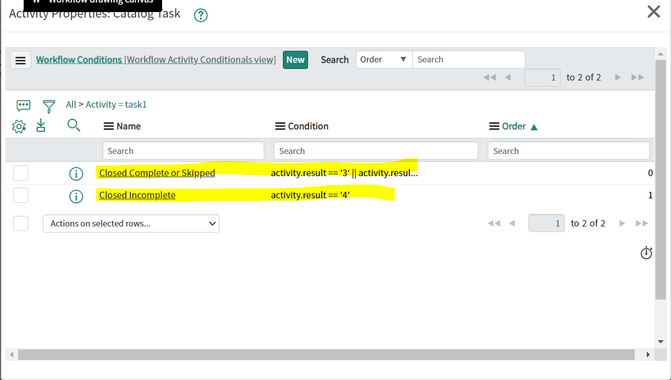Screen dimensions: 671x380
Task: Go to last page in bottom pager
Action: click(x=641, y=223)
